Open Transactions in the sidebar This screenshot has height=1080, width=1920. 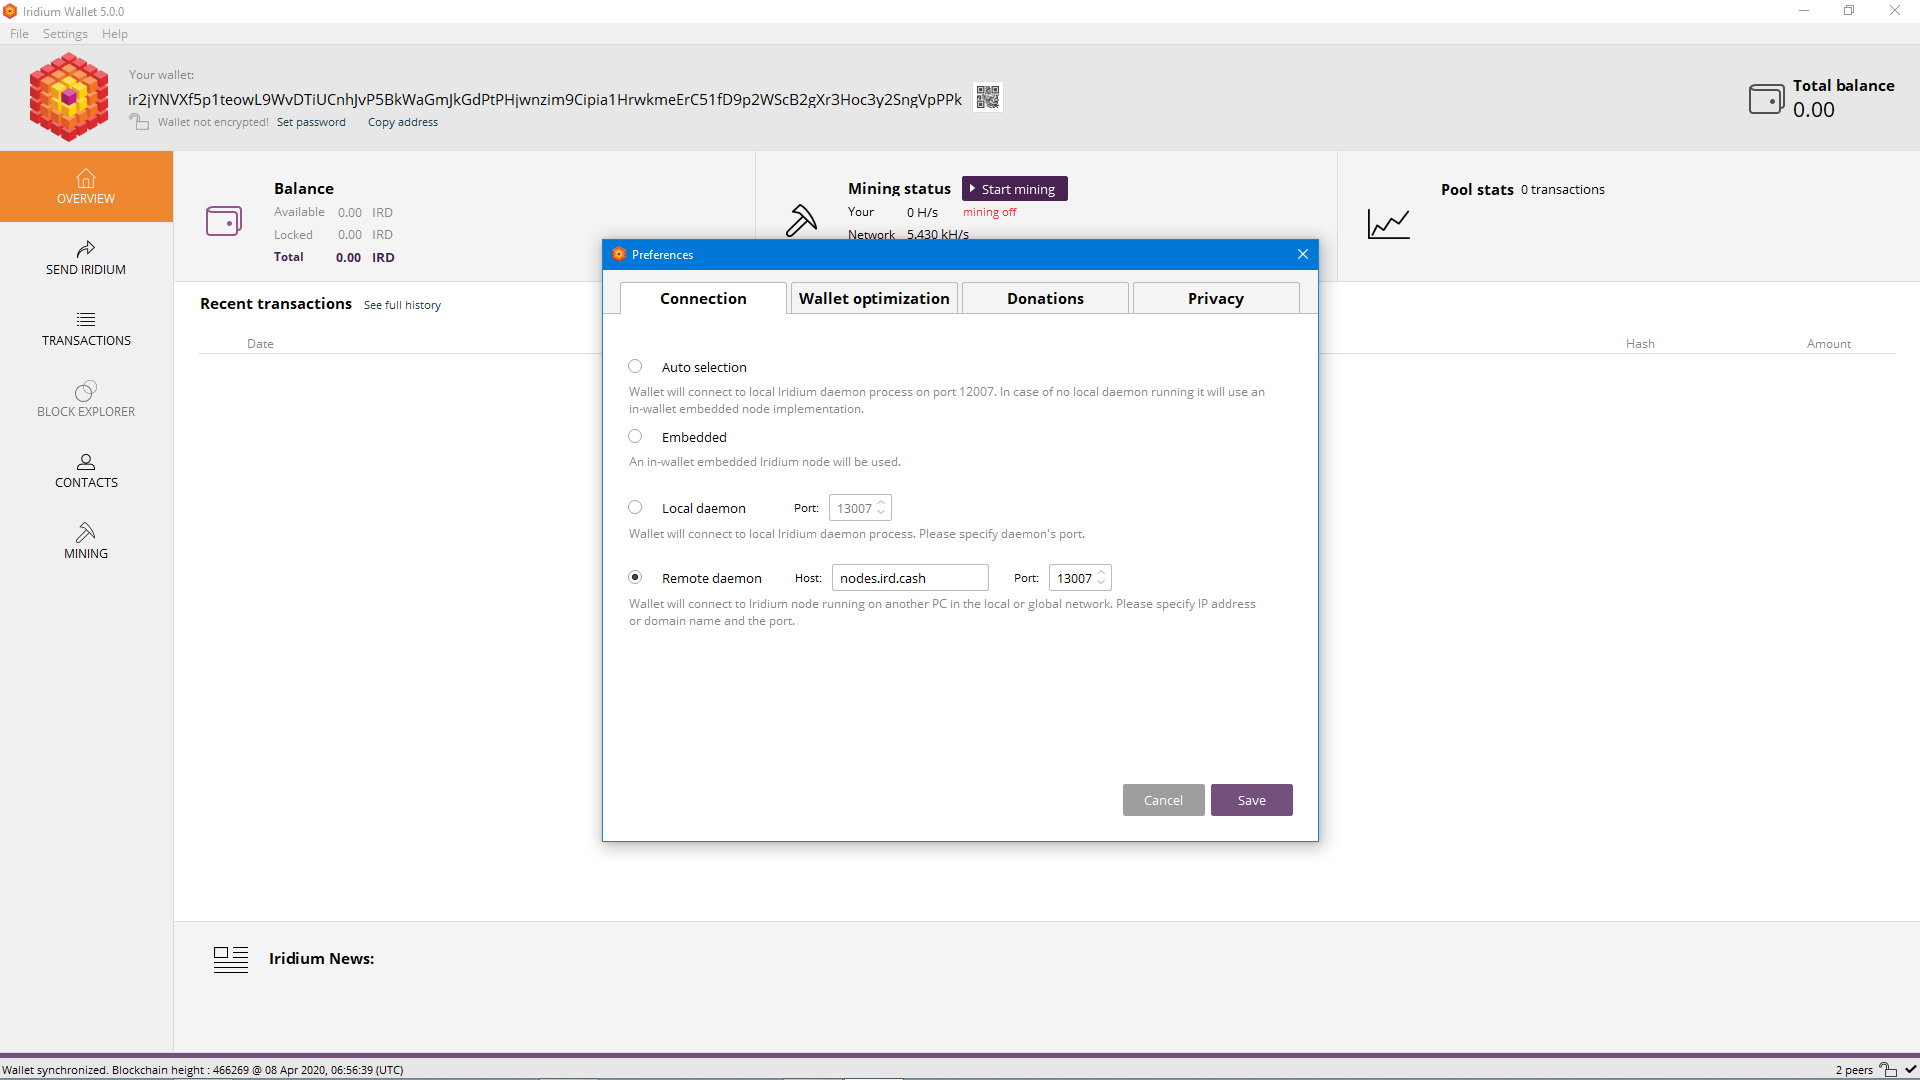86,329
